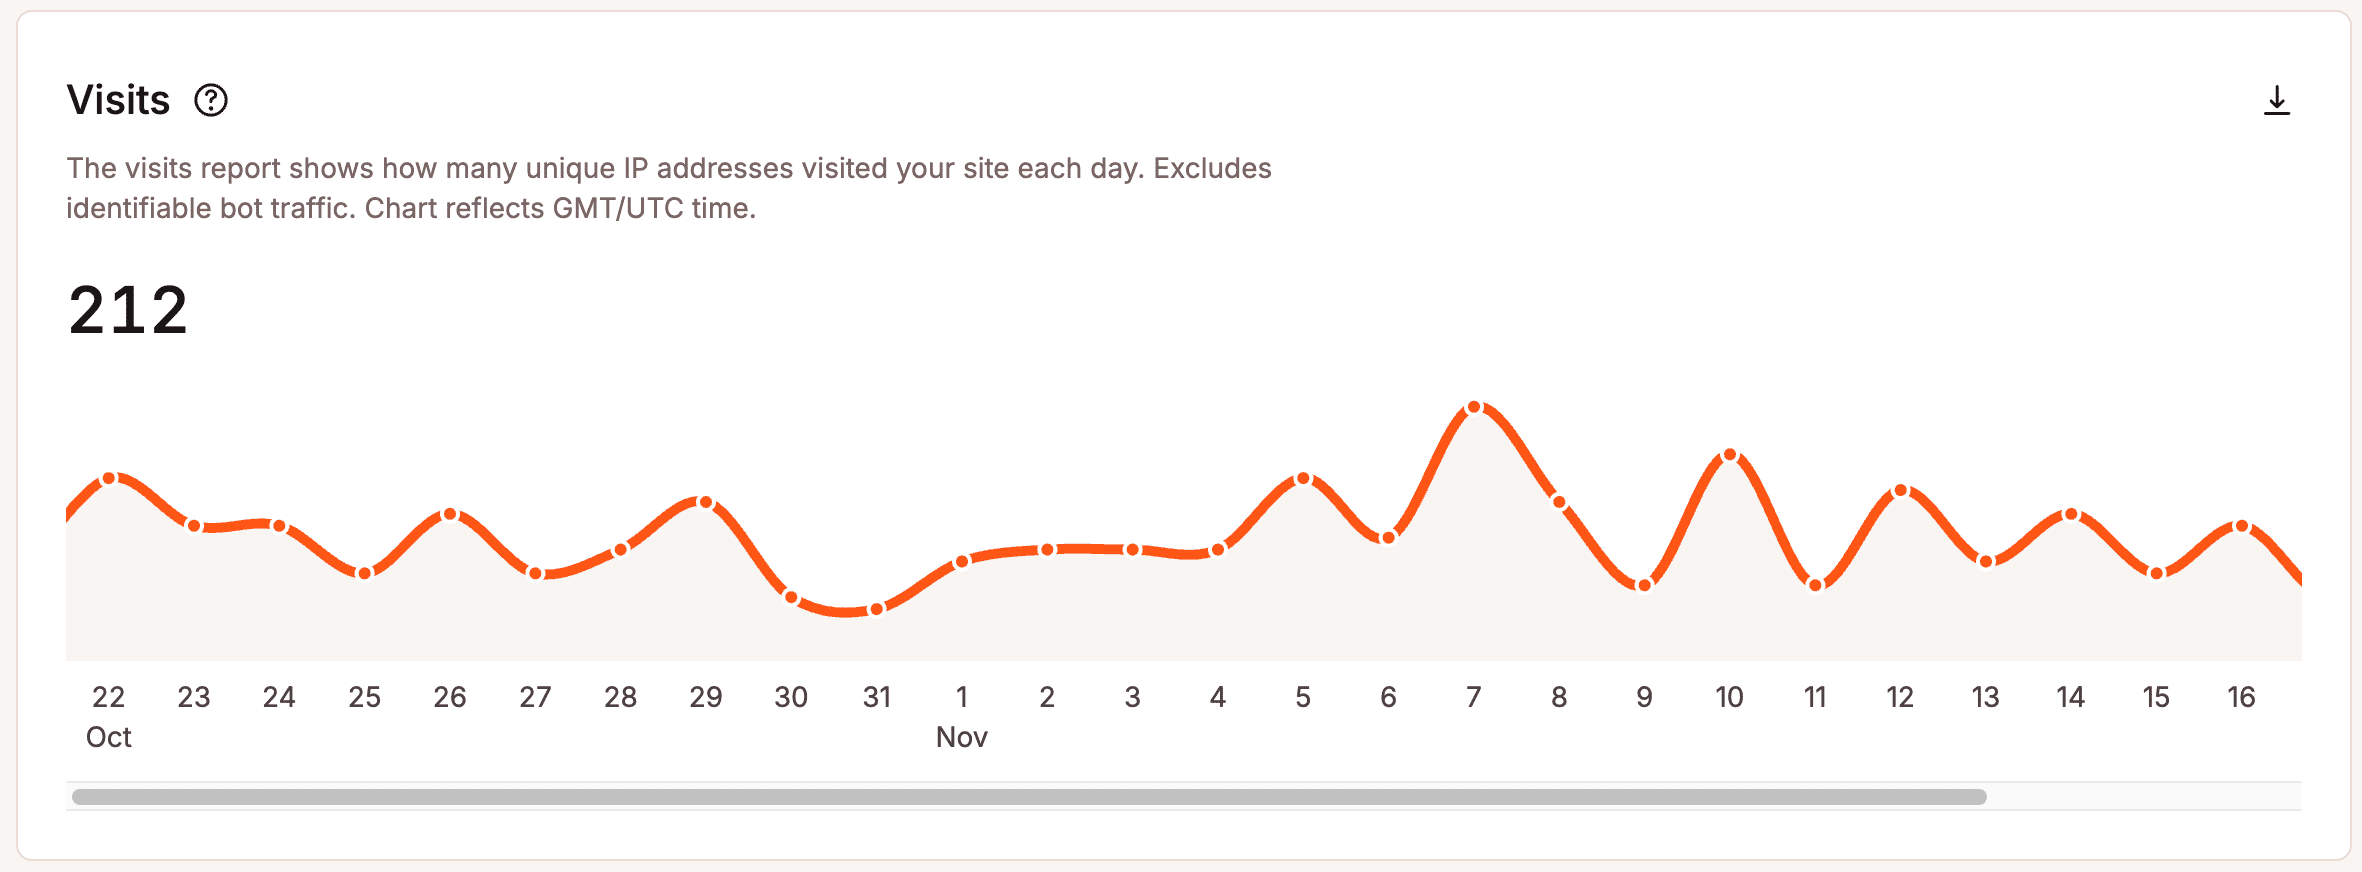Click the November 8 axis label
Viewport: 2362px width, 872px height.
pyautogui.click(x=1559, y=697)
